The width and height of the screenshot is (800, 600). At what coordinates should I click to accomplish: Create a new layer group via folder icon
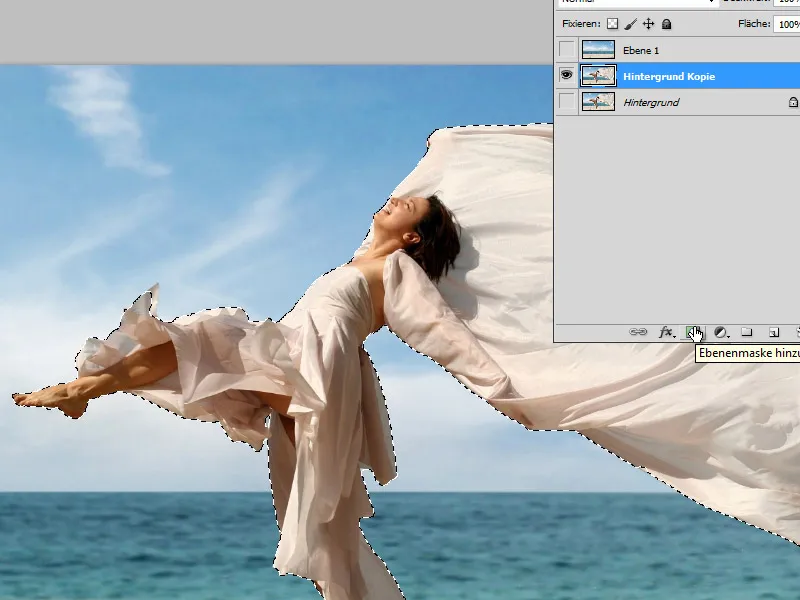click(746, 332)
